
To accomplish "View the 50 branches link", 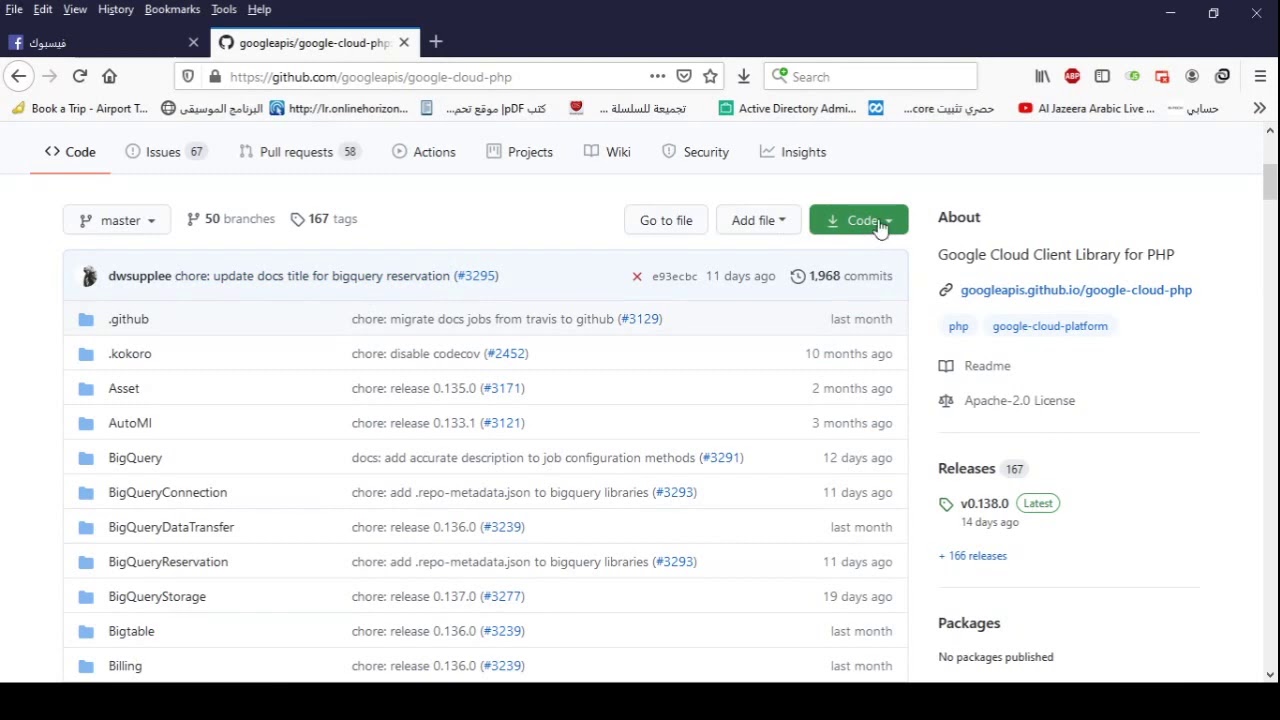I will pyautogui.click(x=231, y=219).
